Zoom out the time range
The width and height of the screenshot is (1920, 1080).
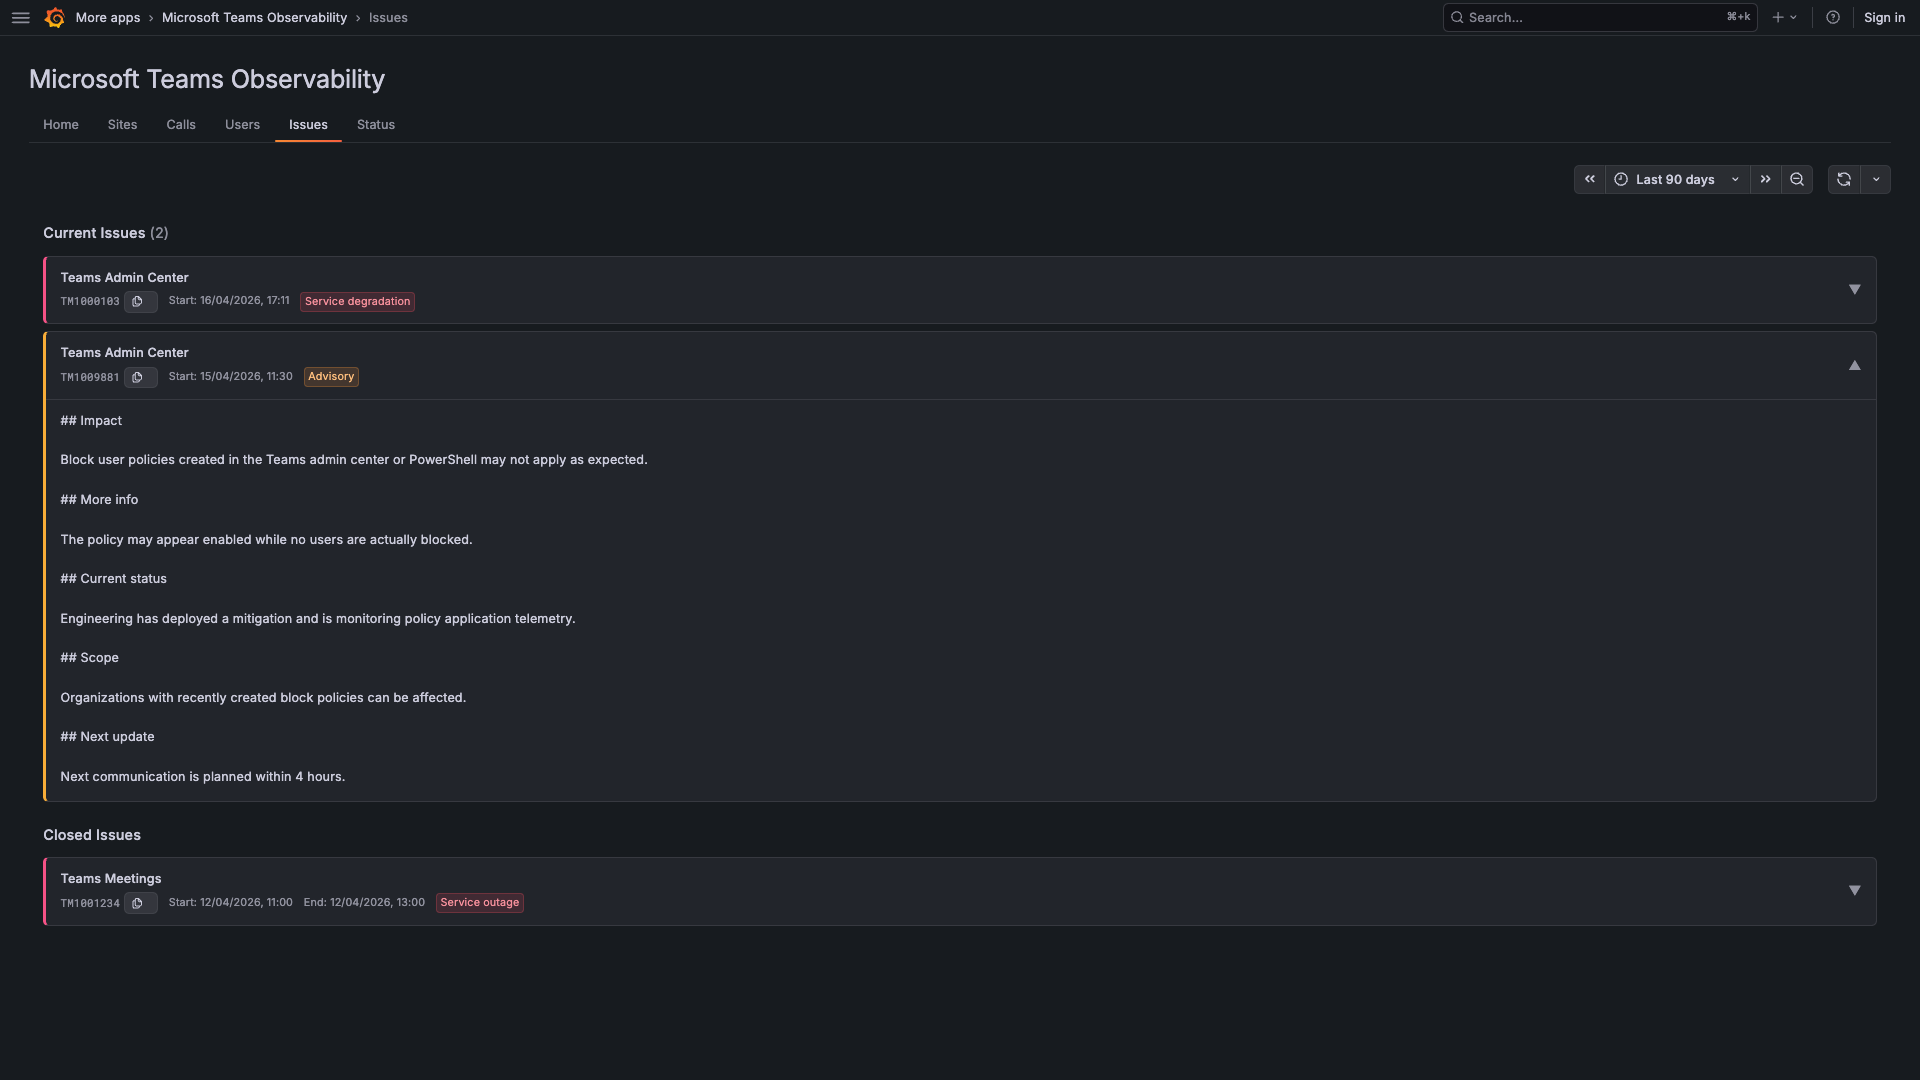[x=1797, y=179]
